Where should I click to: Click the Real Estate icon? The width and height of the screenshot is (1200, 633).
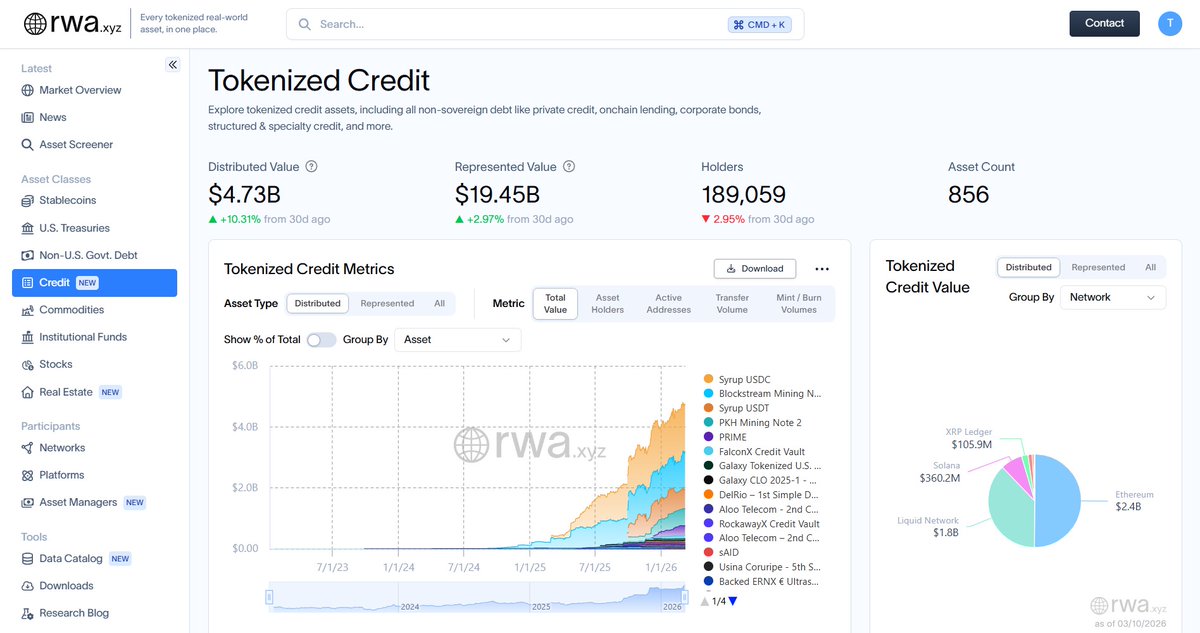[x=28, y=392]
